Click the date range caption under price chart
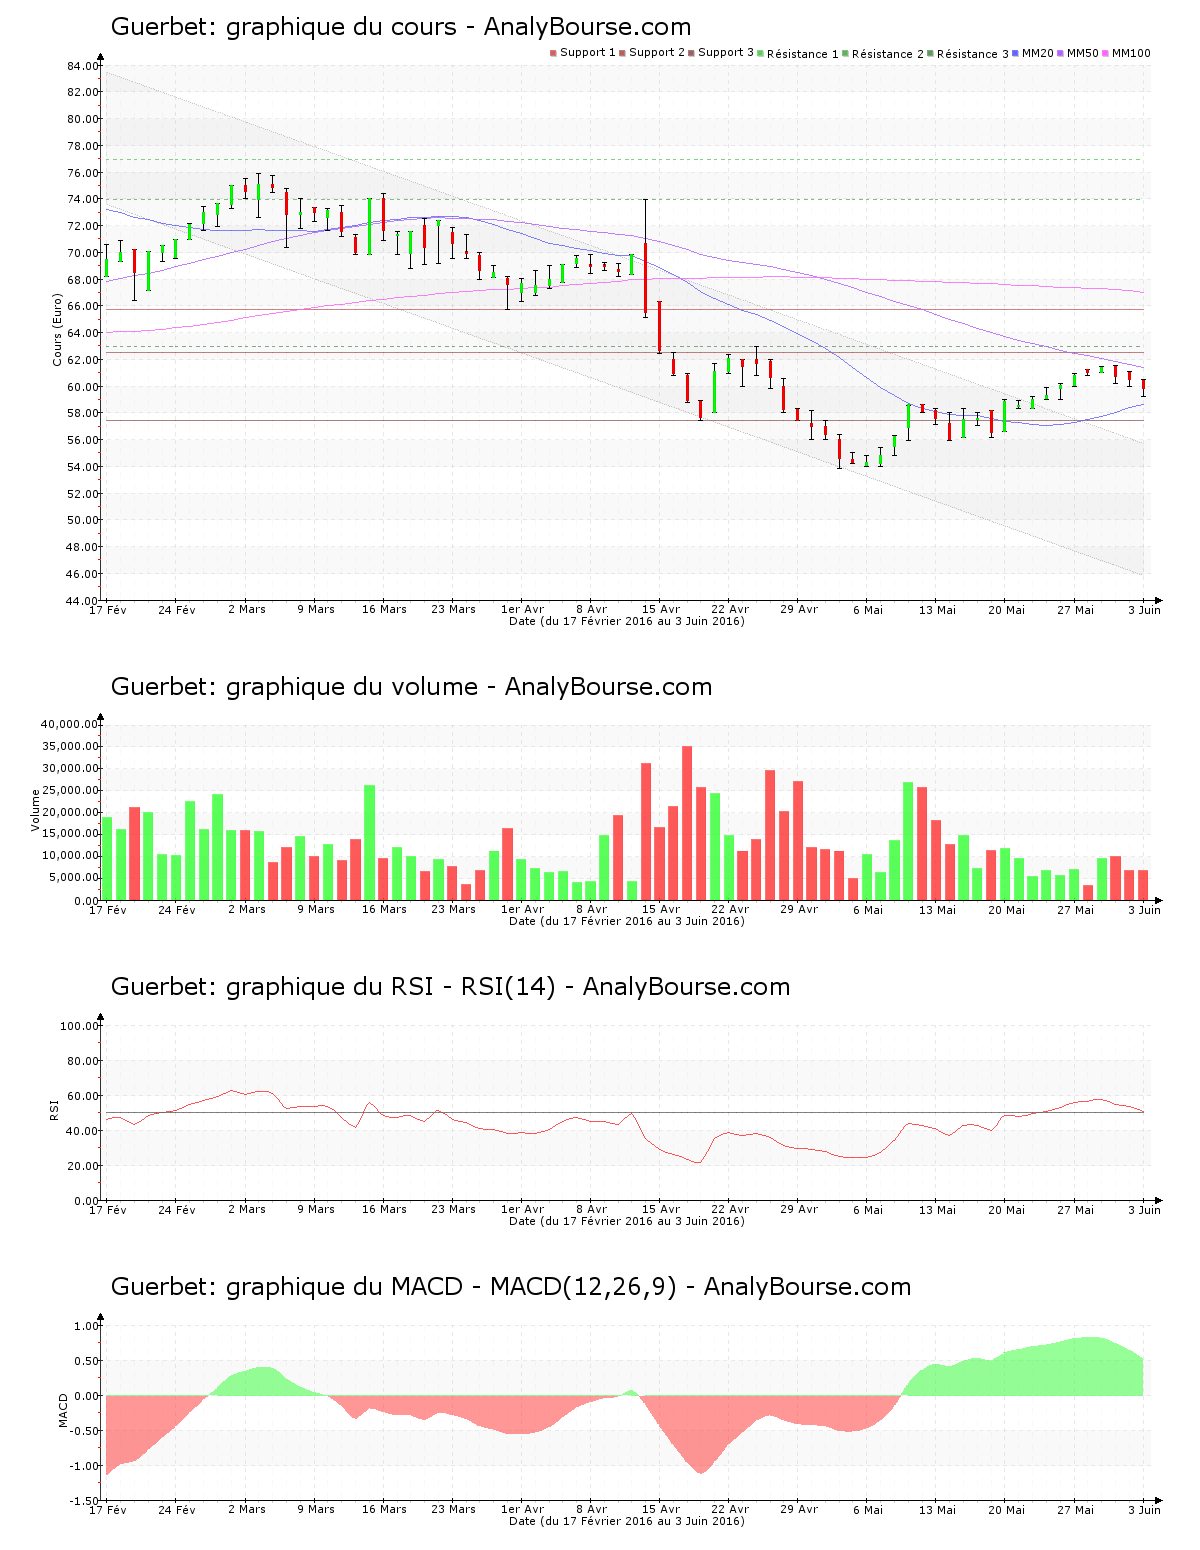1200x1550 pixels. pos(627,621)
